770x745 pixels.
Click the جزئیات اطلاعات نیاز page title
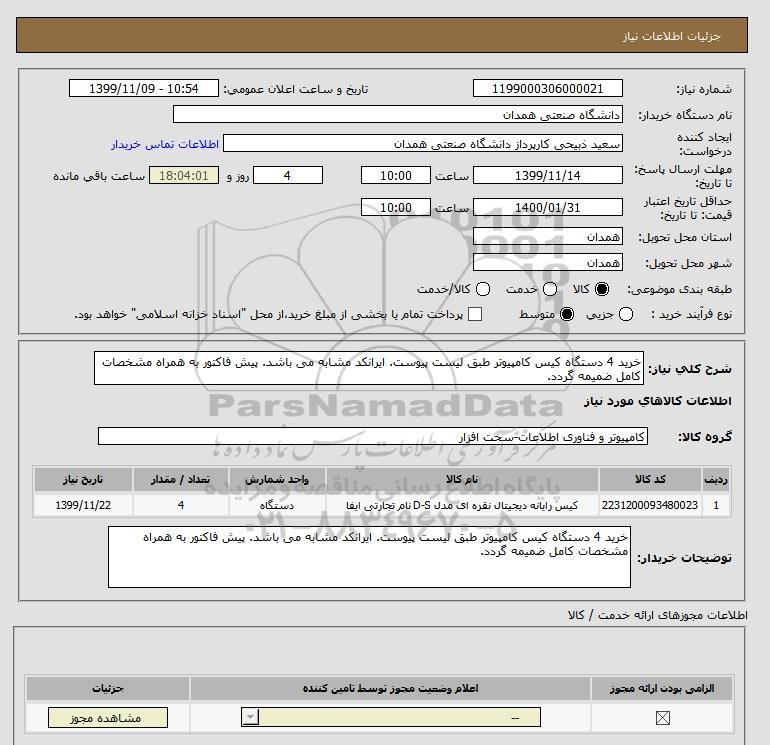coord(671,36)
